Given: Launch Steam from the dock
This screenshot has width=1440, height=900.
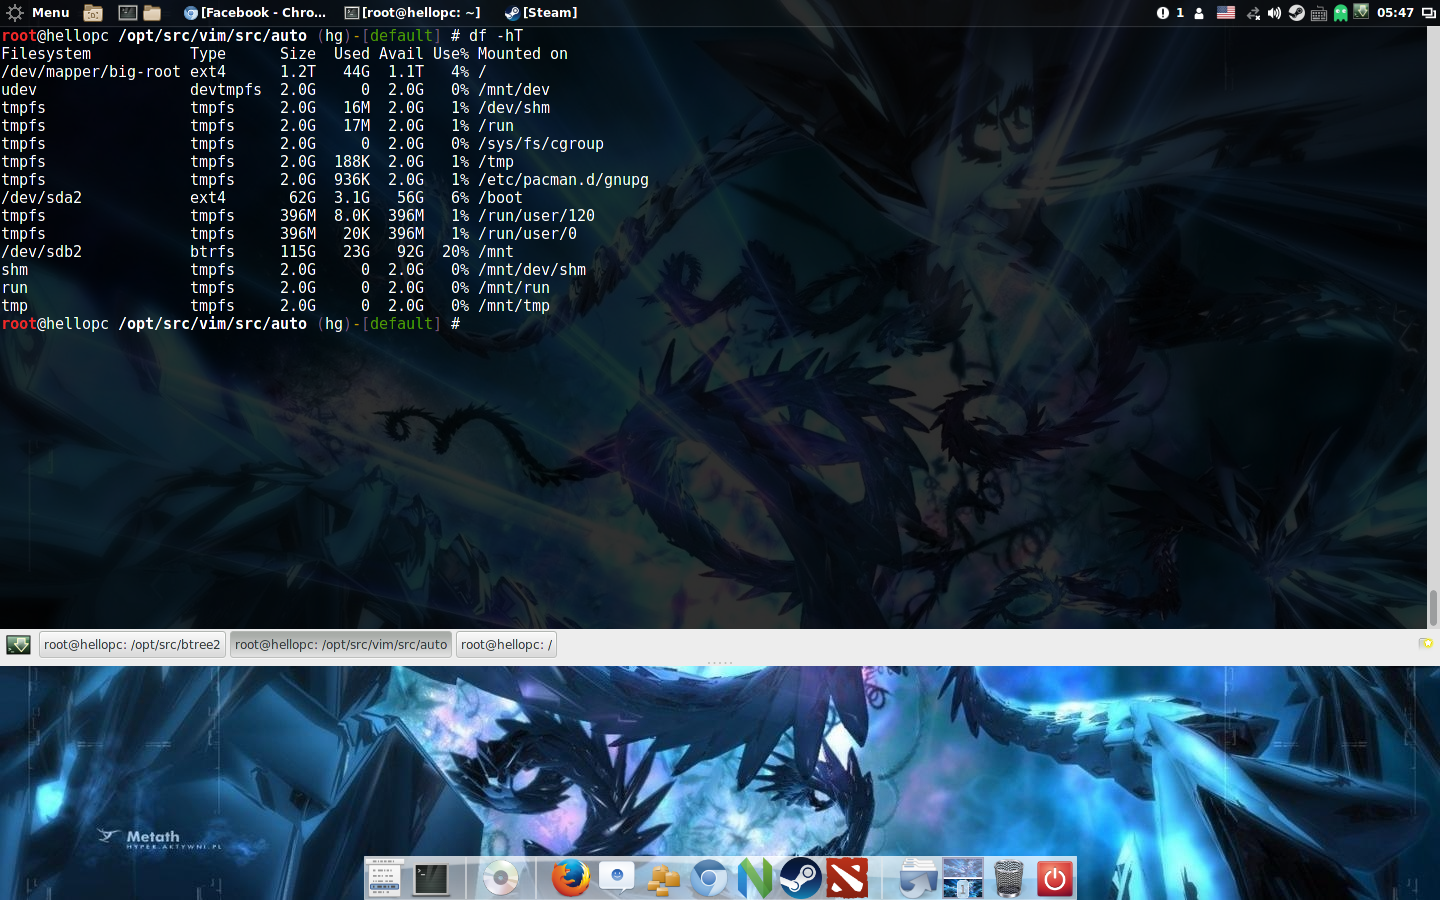Looking at the screenshot, I should point(801,878).
